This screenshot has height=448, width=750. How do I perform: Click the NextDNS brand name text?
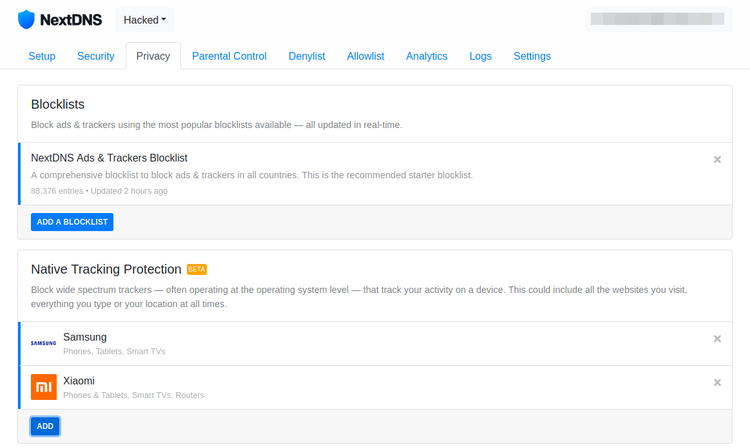pos(71,20)
